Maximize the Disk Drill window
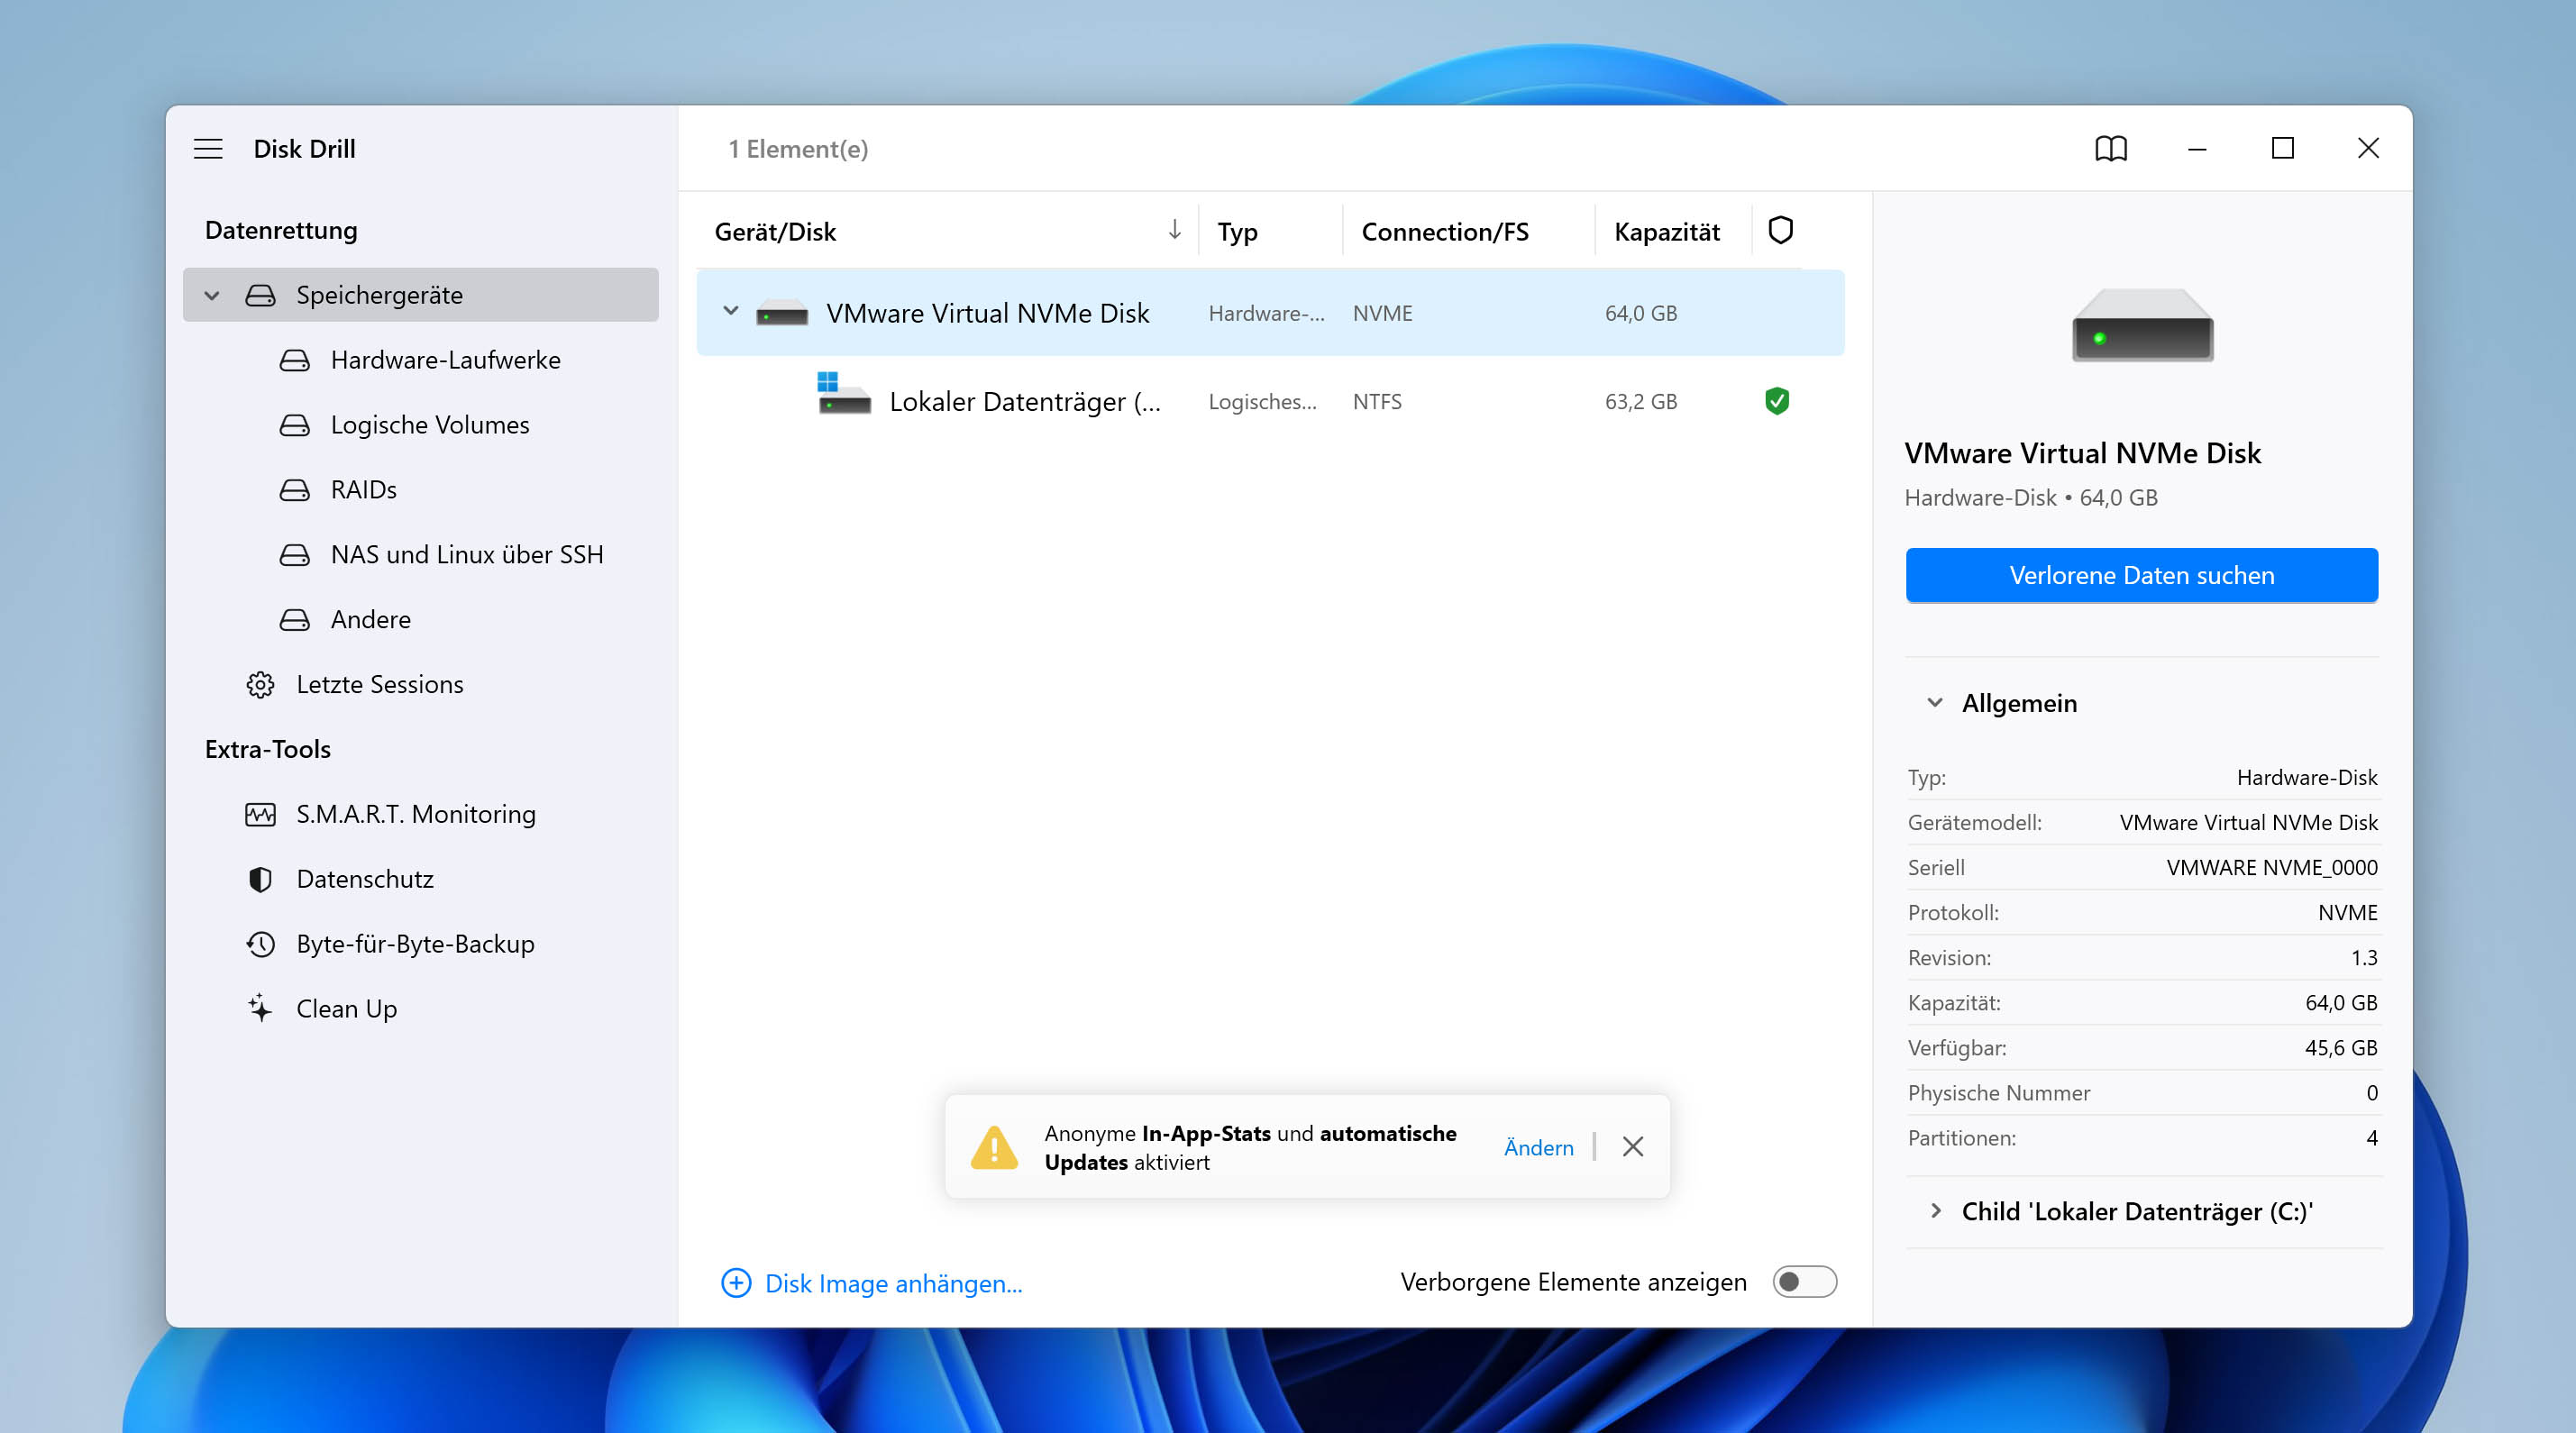Viewport: 2576px width, 1433px height. click(x=2282, y=148)
